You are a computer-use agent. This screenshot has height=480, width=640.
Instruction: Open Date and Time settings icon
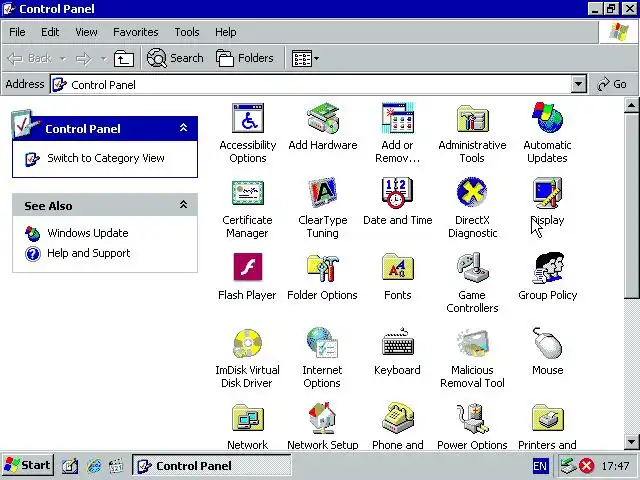(398, 193)
